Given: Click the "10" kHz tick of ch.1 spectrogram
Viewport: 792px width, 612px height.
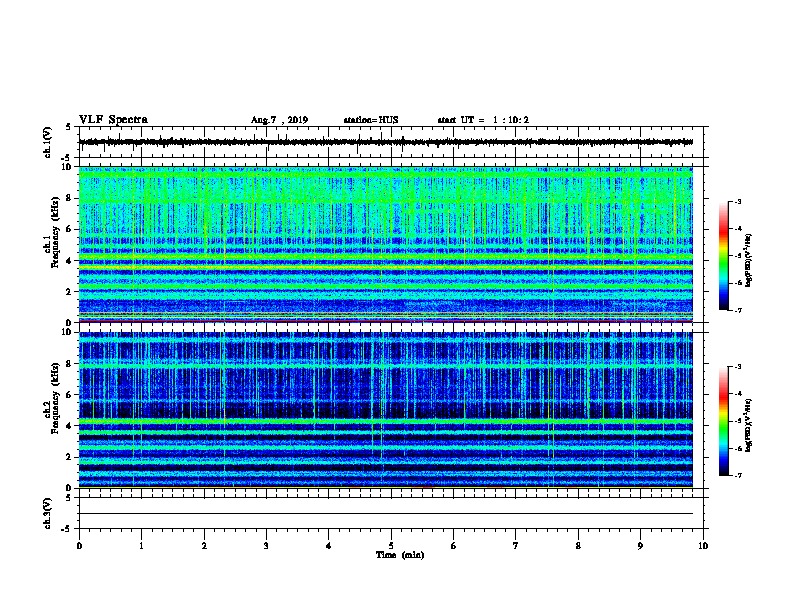Looking at the screenshot, I should click(x=68, y=167).
